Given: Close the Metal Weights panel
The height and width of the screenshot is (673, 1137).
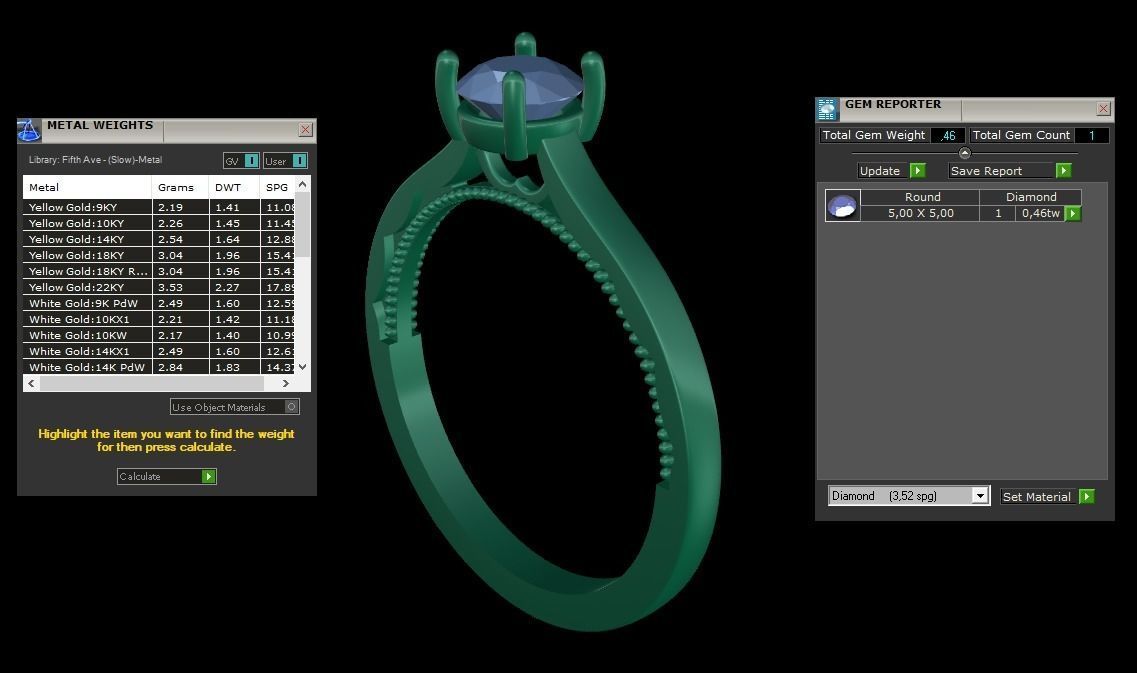Looking at the screenshot, I should [x=305, y=129].
